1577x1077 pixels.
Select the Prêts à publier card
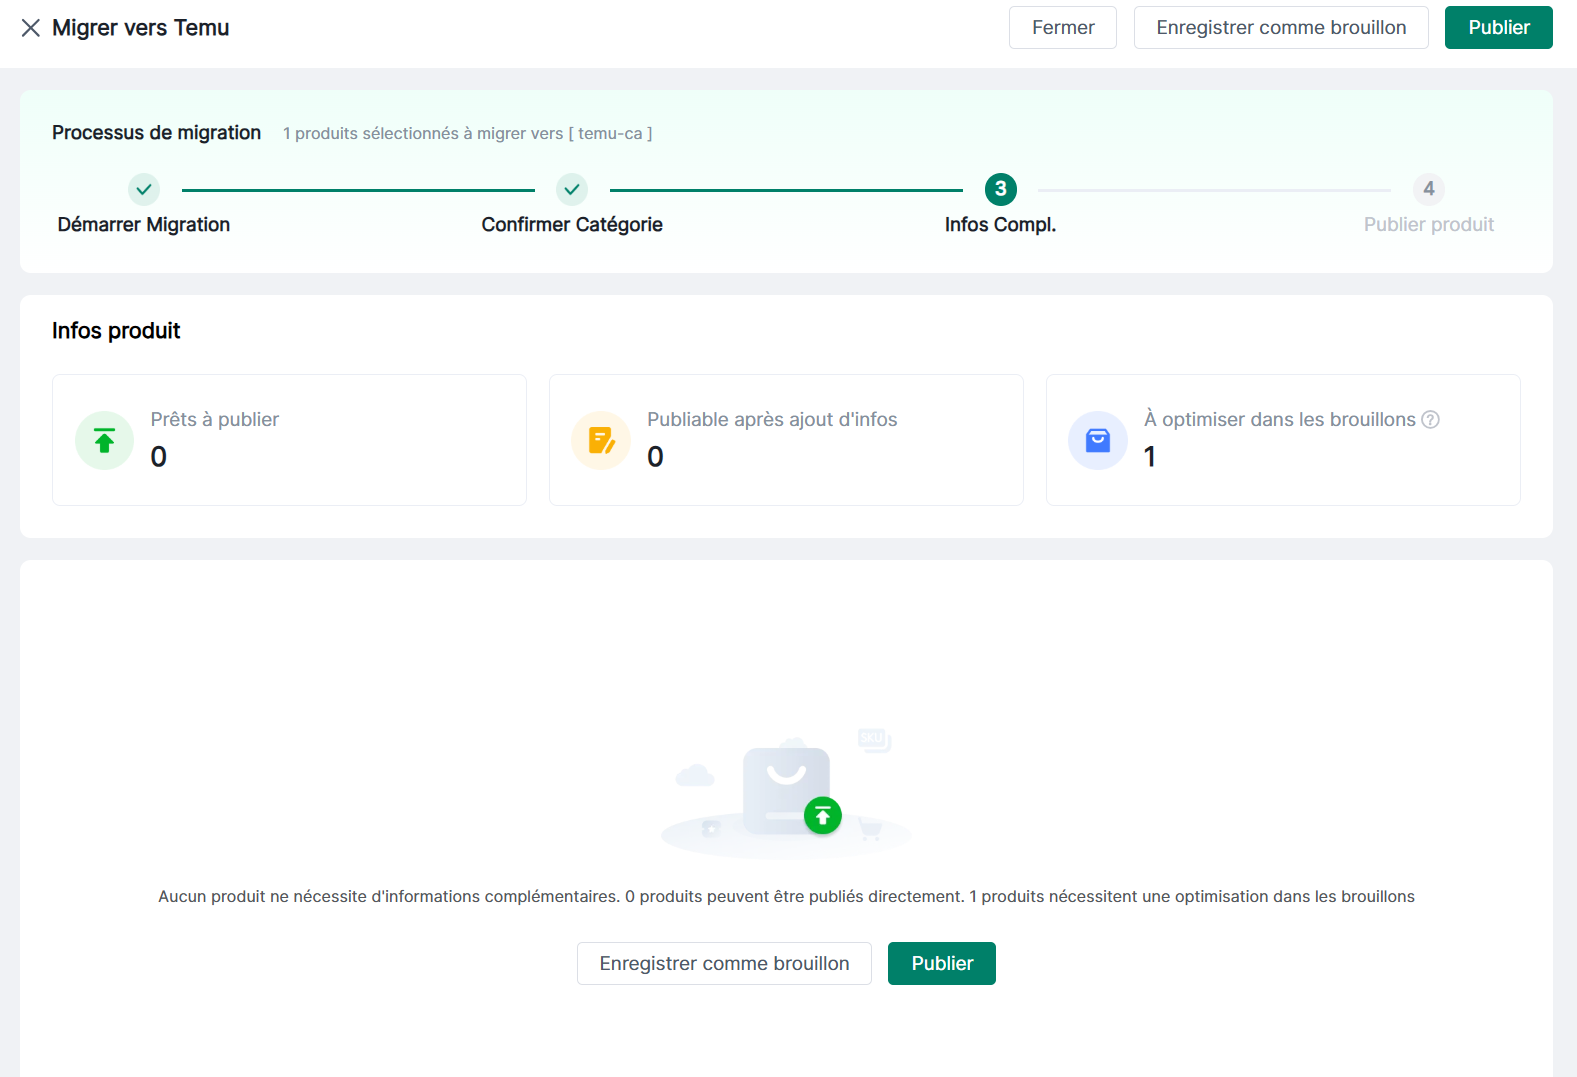click(x=289, y=440)
